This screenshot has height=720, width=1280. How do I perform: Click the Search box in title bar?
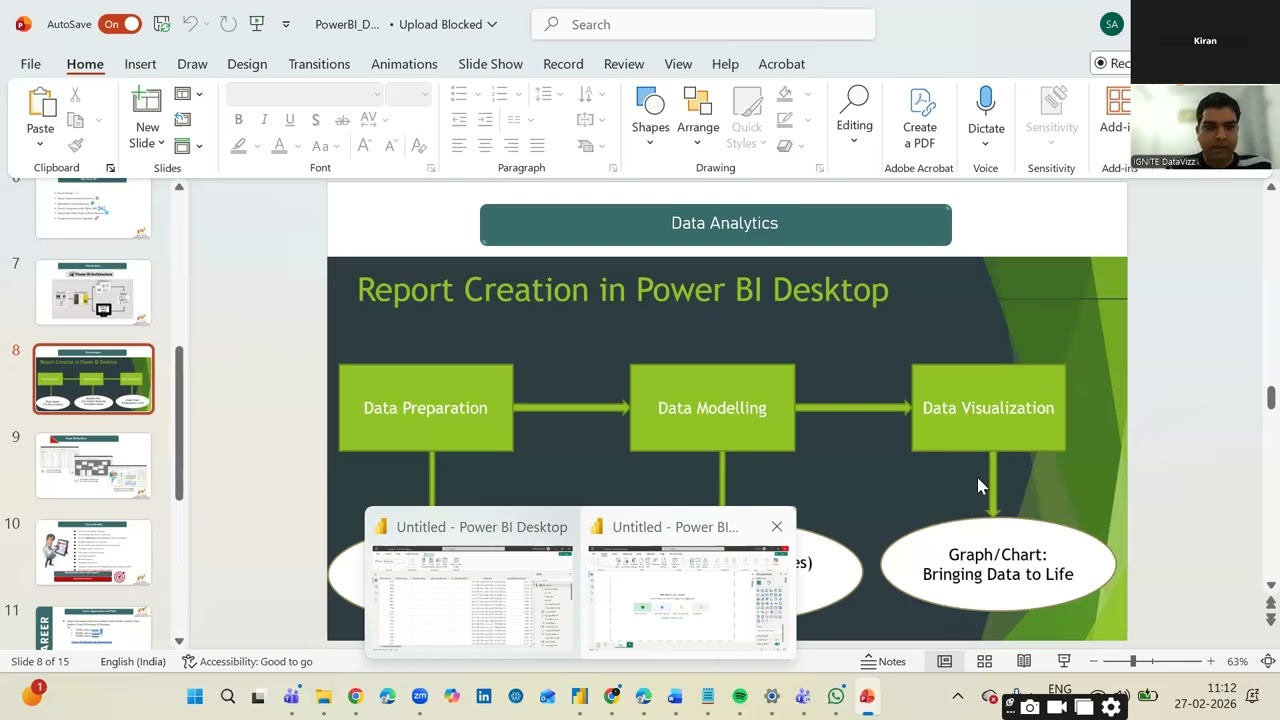pyautogui.click(x=703, y=24)
